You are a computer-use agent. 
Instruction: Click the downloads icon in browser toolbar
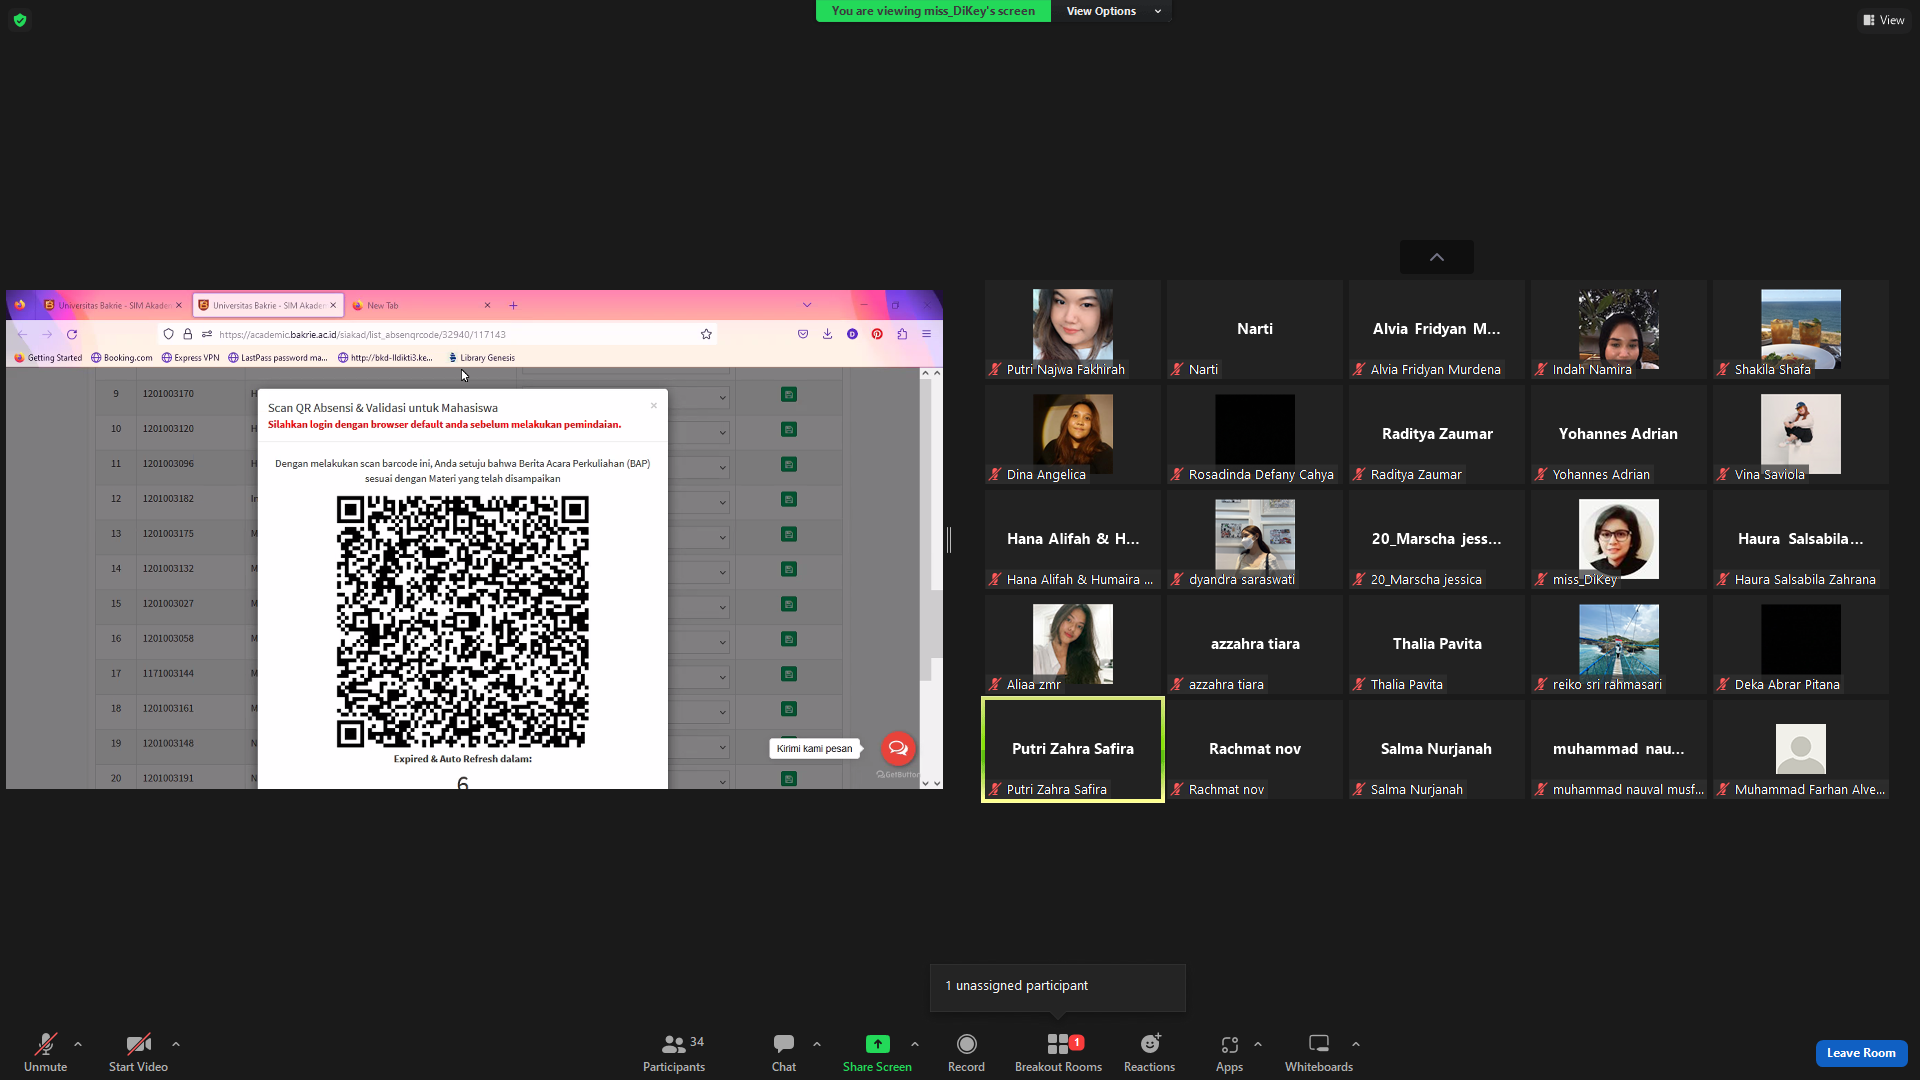(x=827, y=334)
